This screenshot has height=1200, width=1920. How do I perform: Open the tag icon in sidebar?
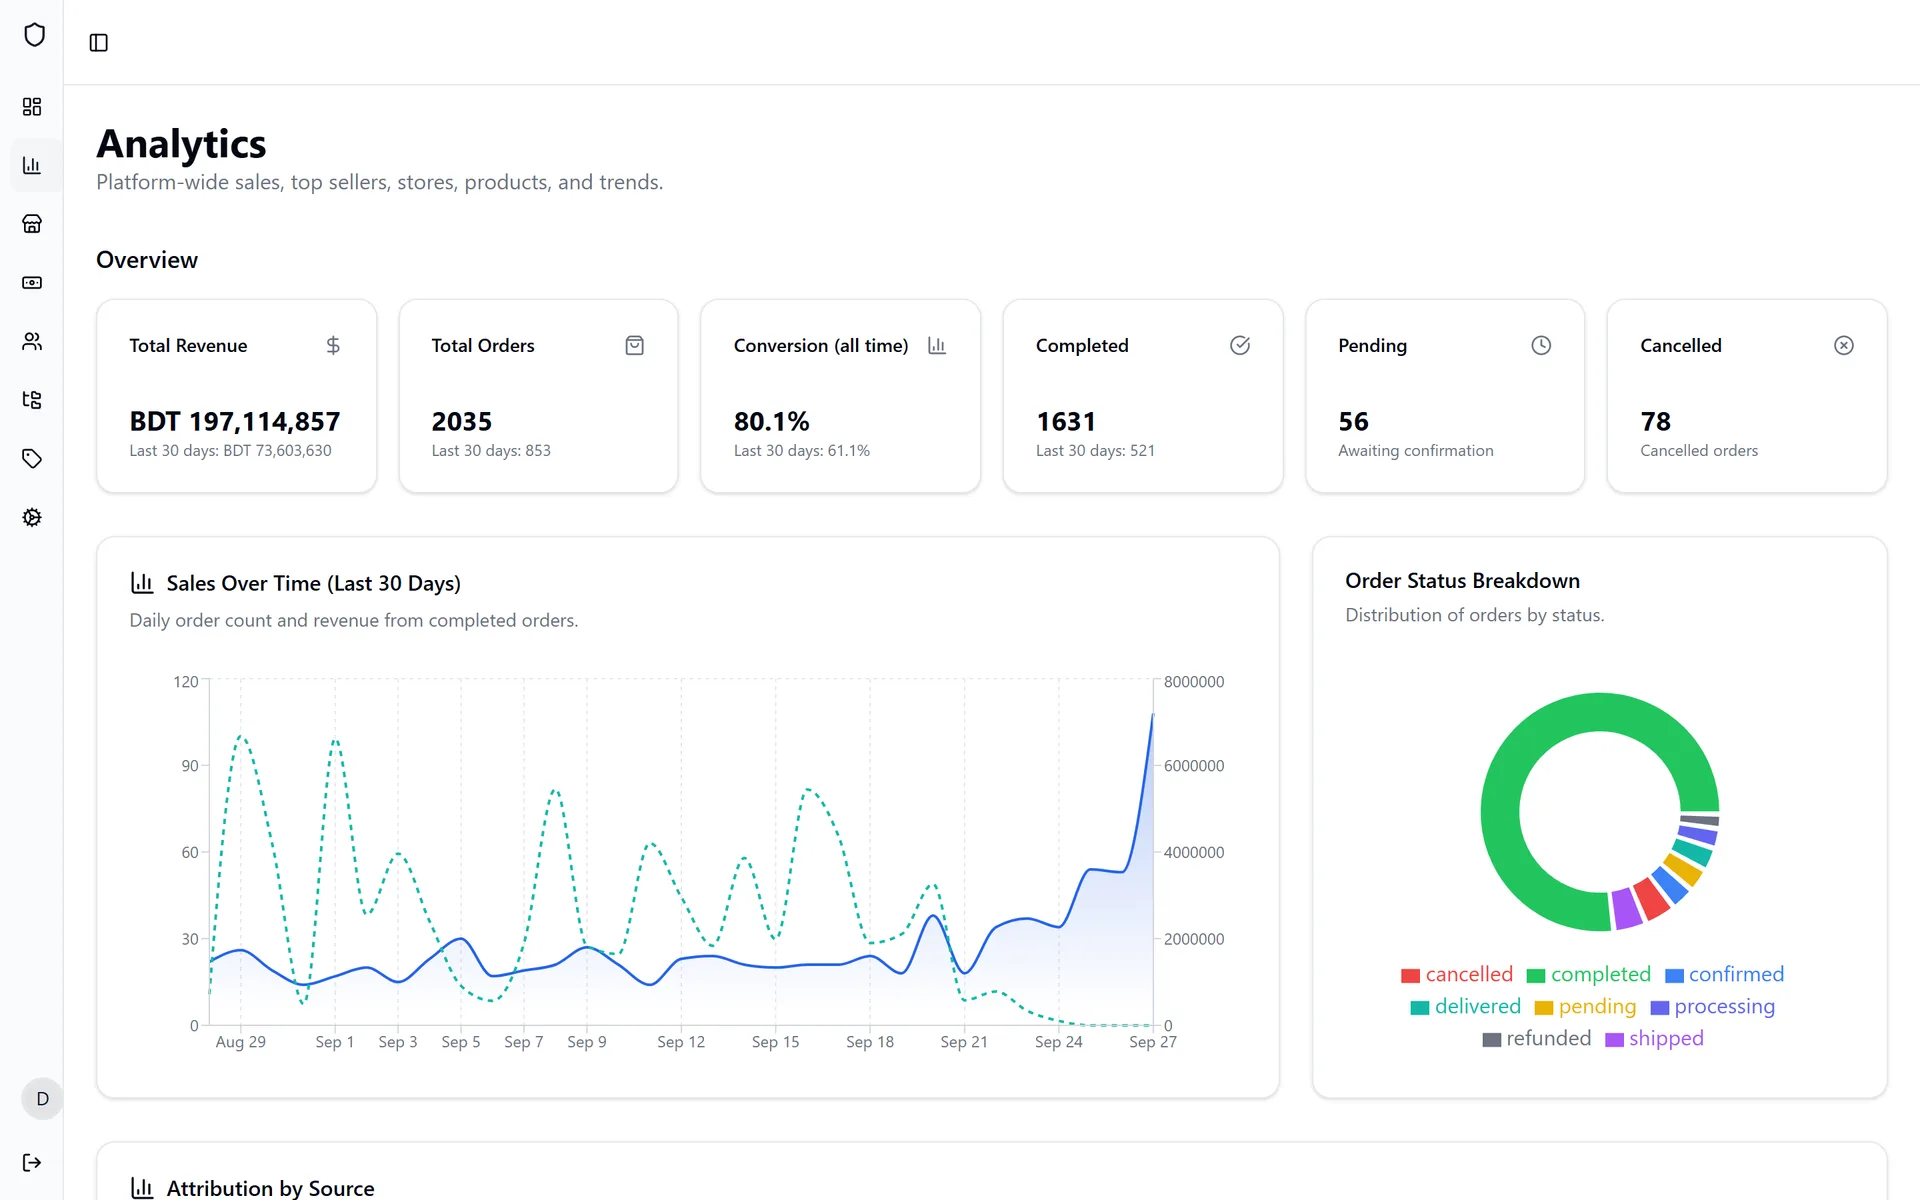click(x=32, y=459)
